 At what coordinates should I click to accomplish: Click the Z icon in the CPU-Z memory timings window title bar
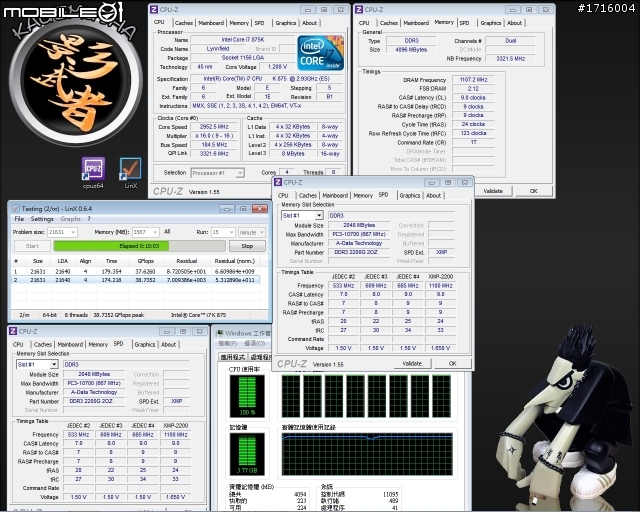[x=359, y=9]
